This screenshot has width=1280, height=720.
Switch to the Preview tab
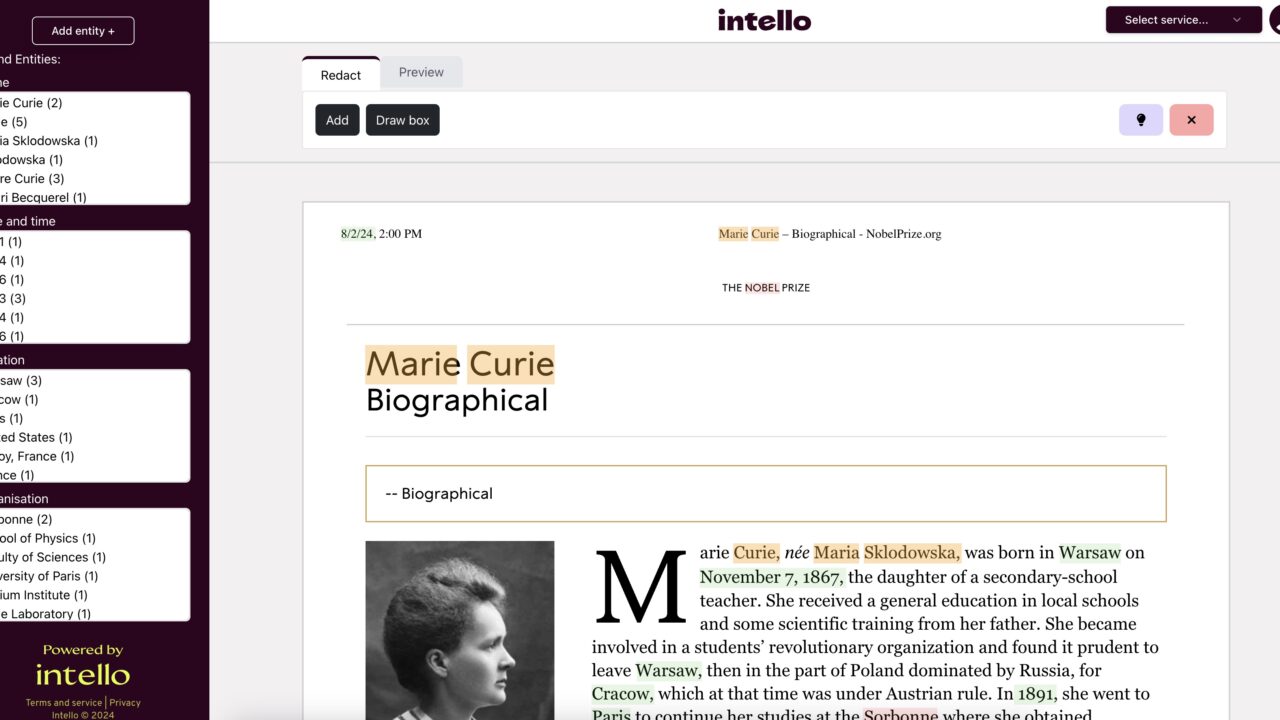[x=421, y=72]
